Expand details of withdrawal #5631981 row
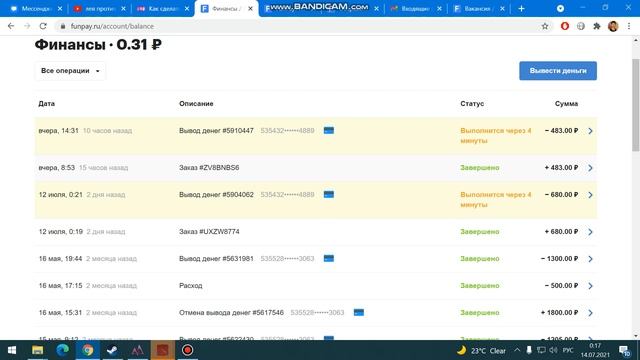640x360 pixels. (590, 259)
